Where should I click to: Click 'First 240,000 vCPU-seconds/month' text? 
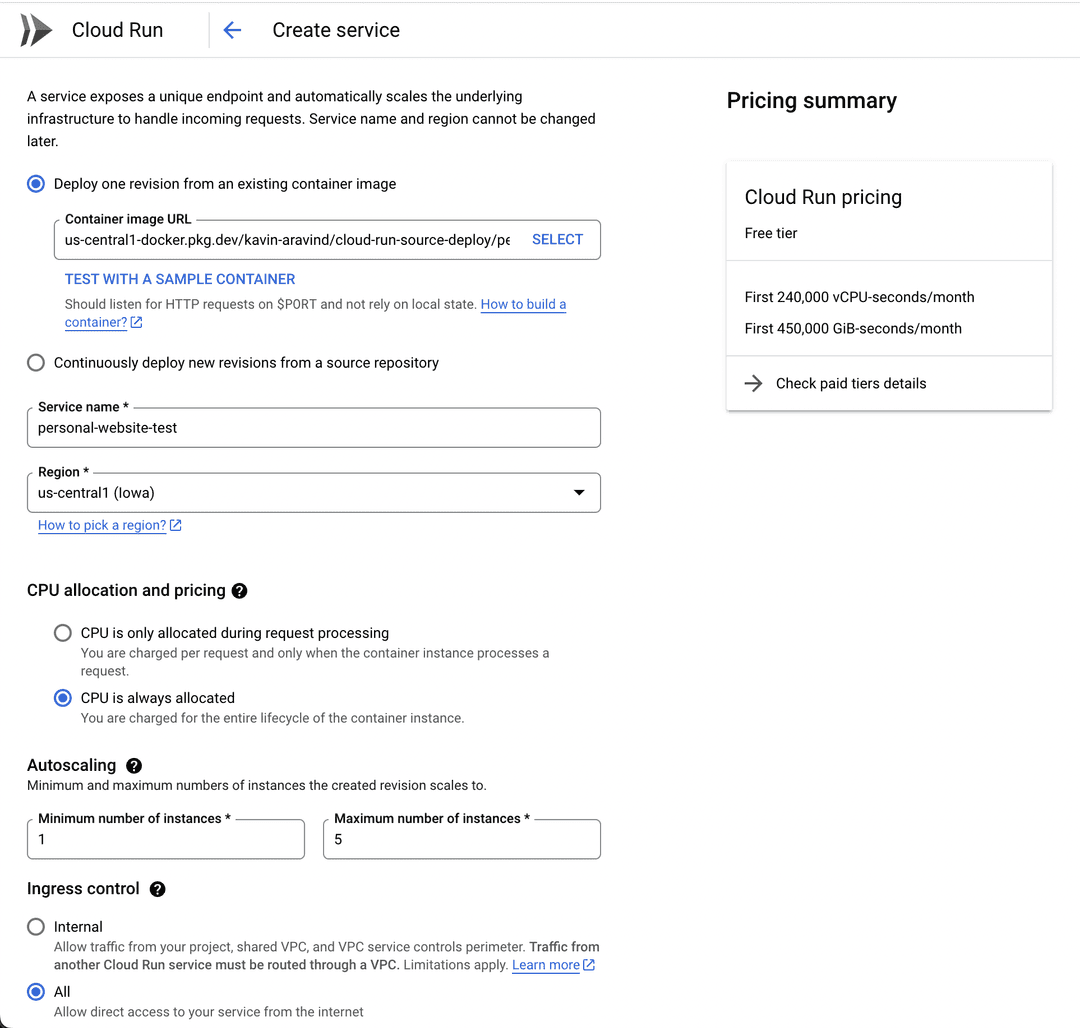pos(860,297)
